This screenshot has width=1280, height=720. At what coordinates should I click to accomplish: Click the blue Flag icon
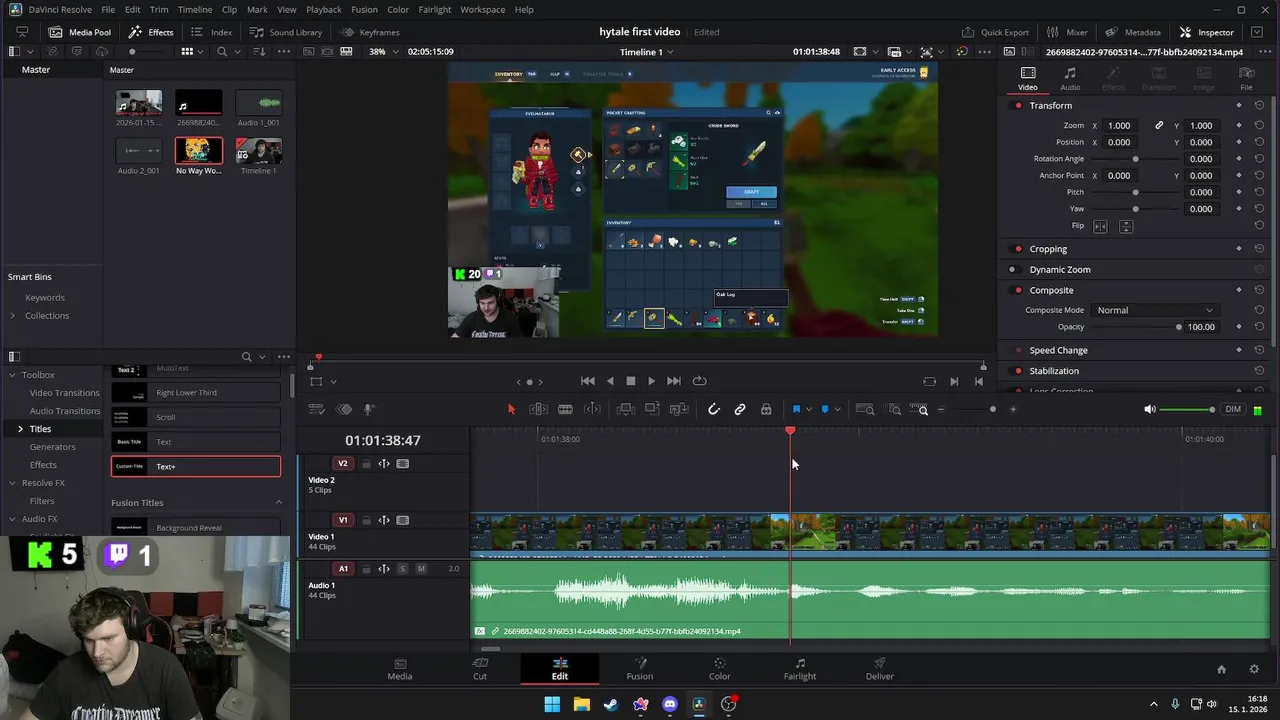point(796,409)
